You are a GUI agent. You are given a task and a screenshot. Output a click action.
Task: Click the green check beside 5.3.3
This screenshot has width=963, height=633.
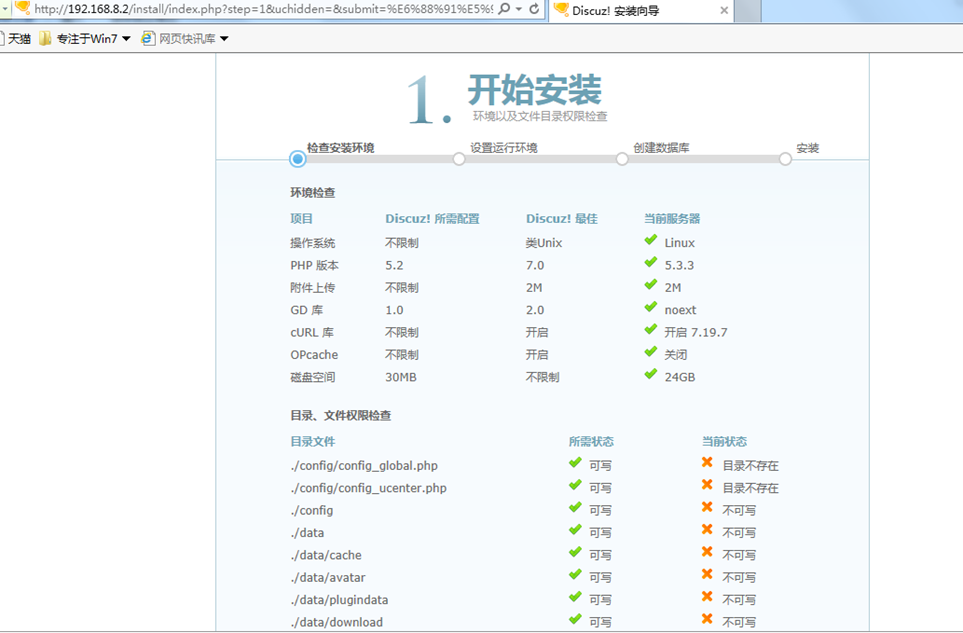pyautogui.click(x=651, y=262)
